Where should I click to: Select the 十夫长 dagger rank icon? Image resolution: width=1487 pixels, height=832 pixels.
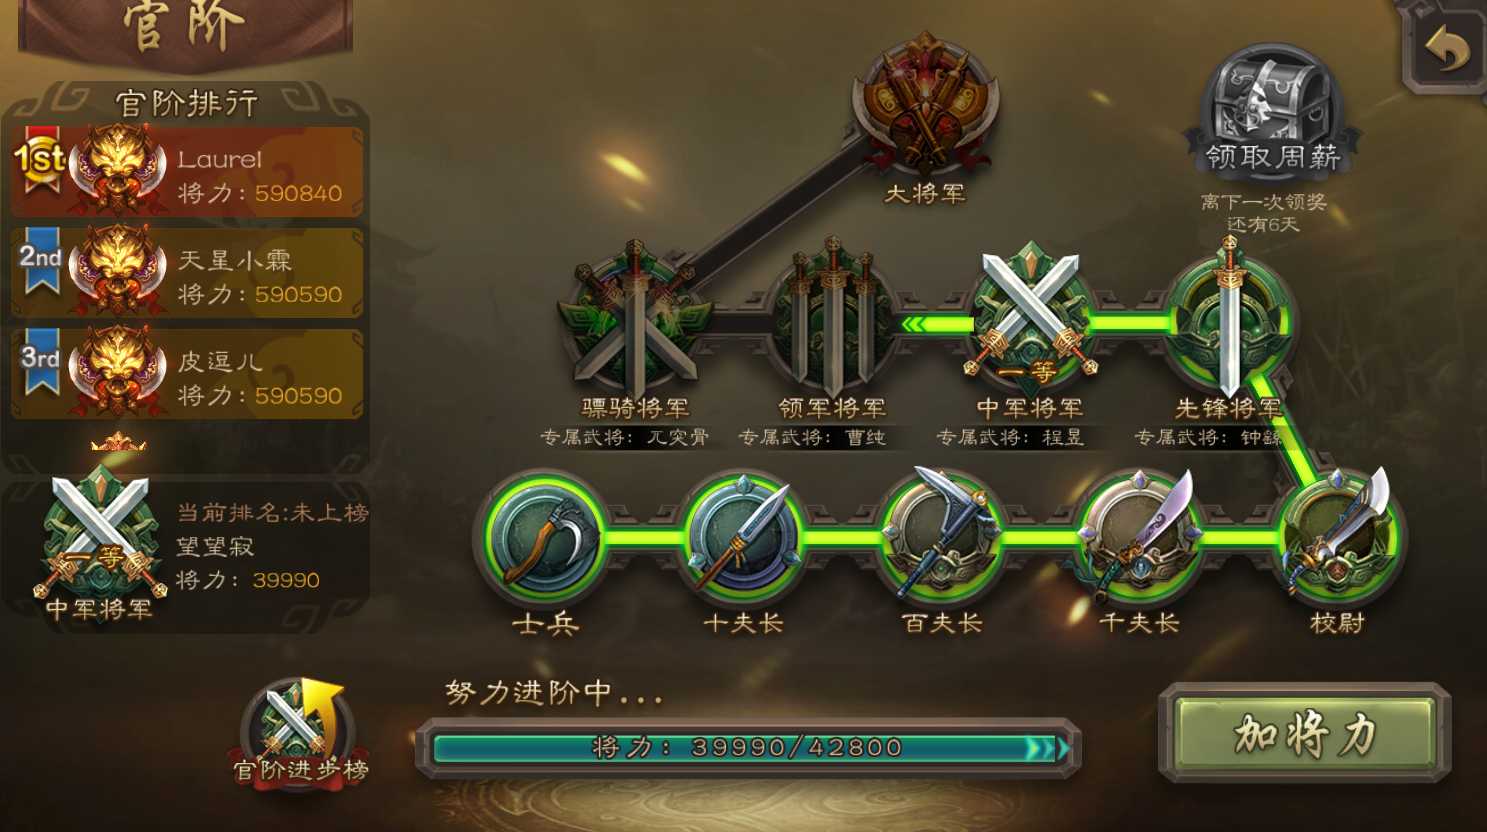tap(743, 538)
